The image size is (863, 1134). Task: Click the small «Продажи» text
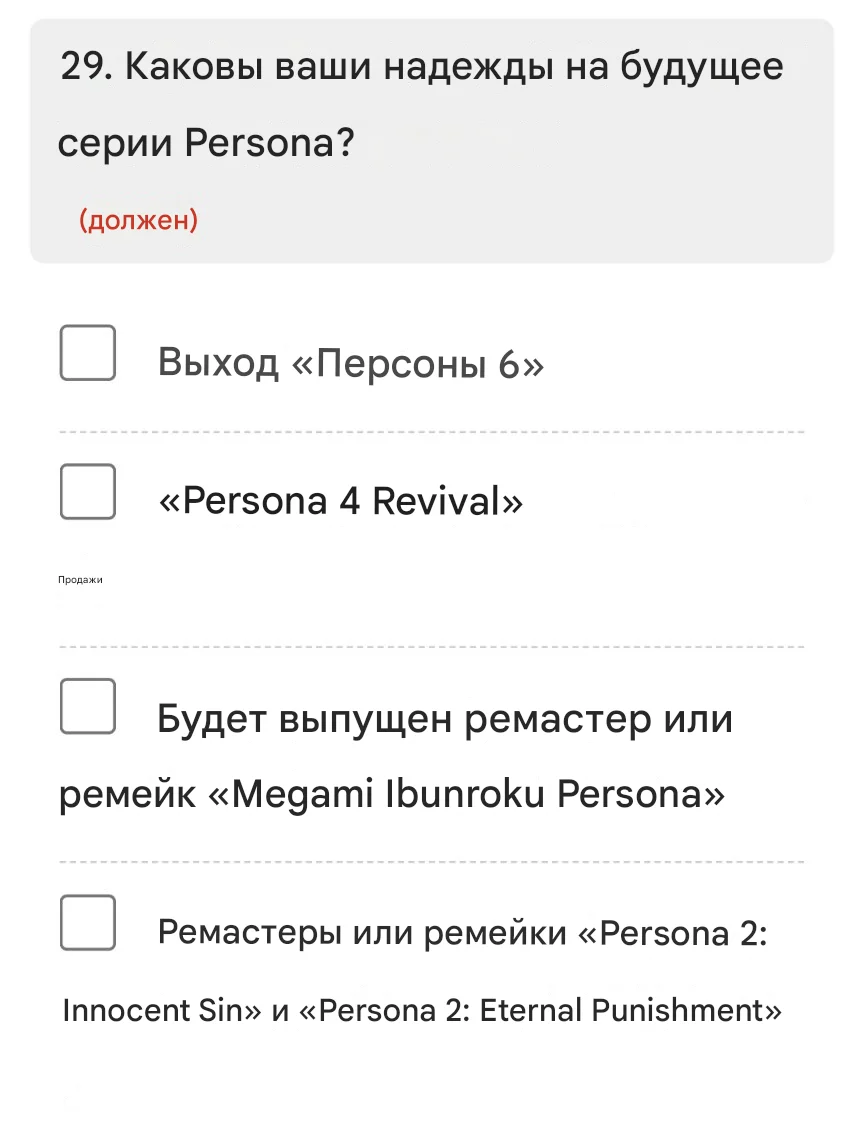[x=81, y=580]
